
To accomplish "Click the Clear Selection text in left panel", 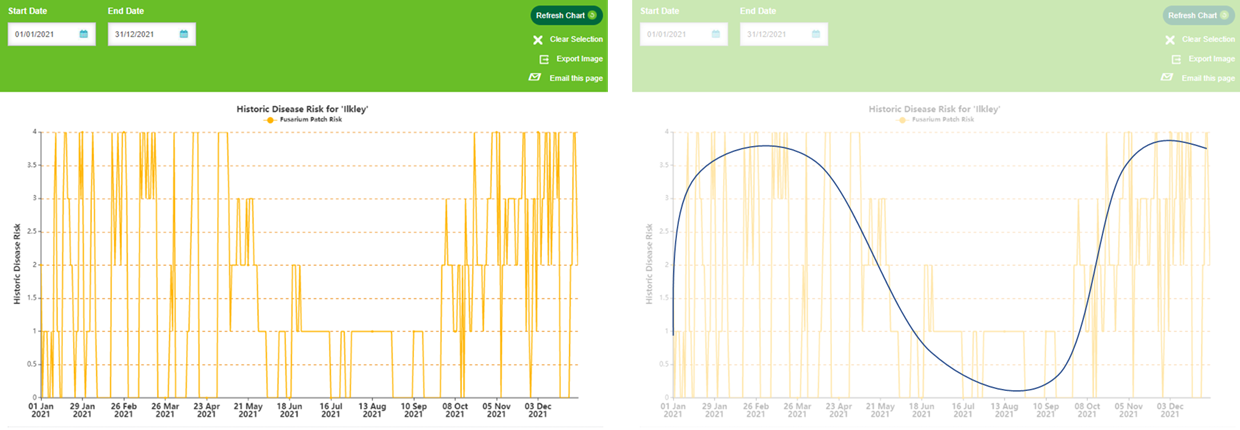I will tap(576, 40).
